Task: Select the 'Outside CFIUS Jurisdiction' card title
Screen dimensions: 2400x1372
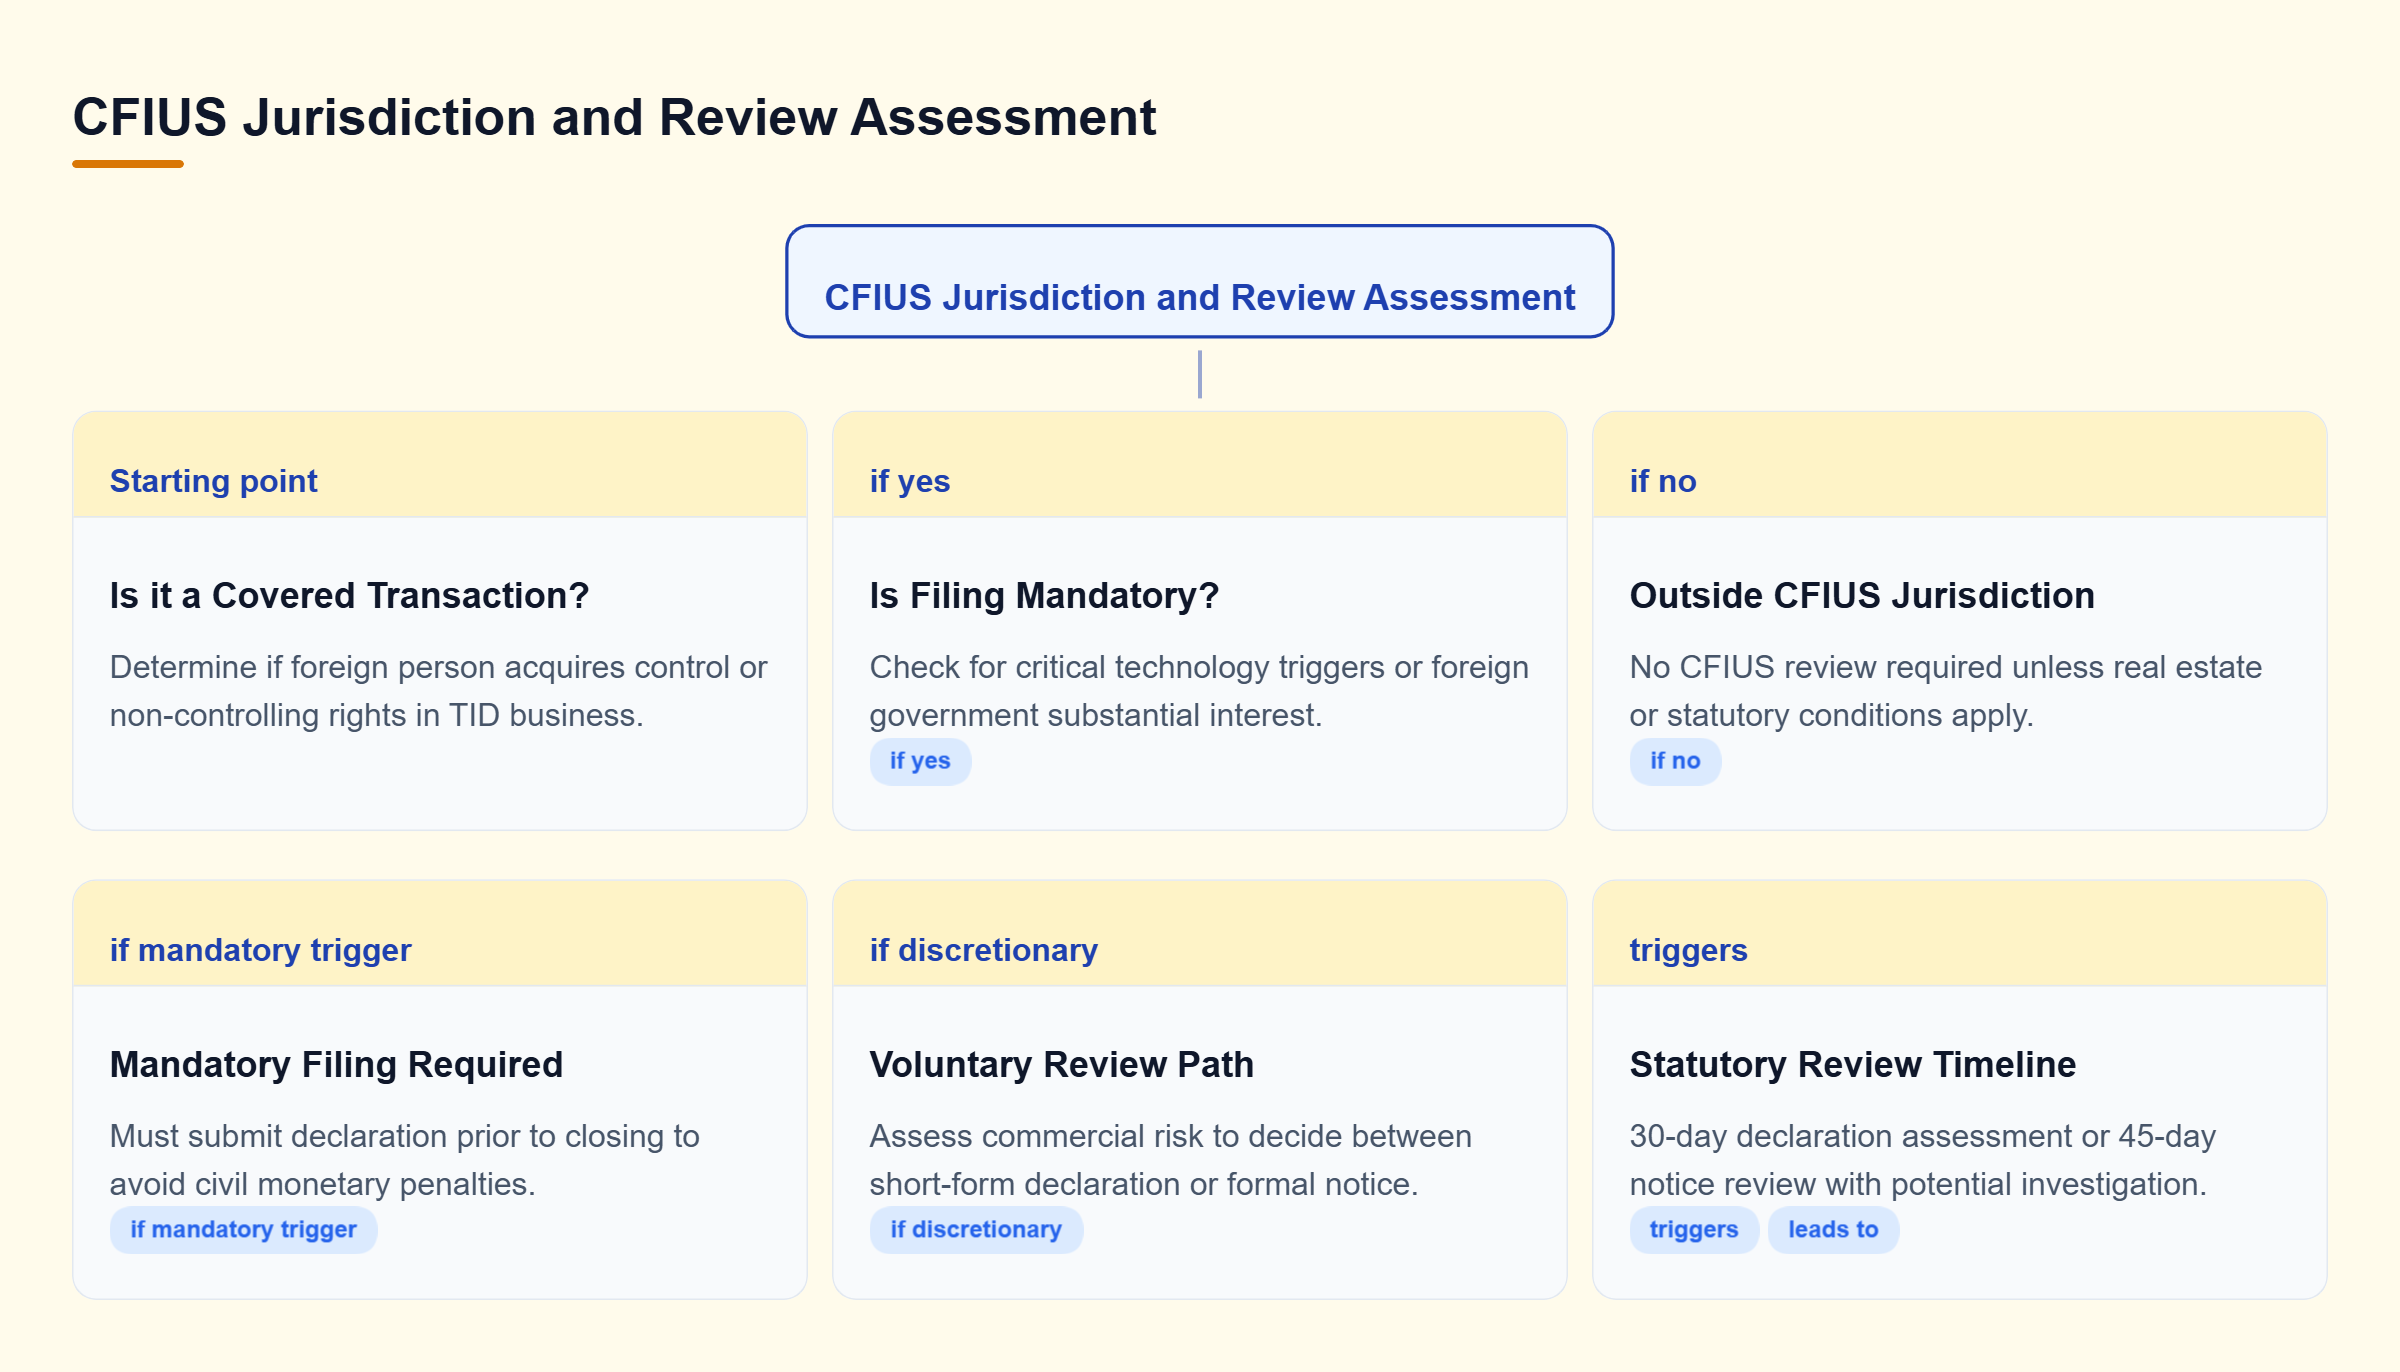Action: [x=1862, y=595]
